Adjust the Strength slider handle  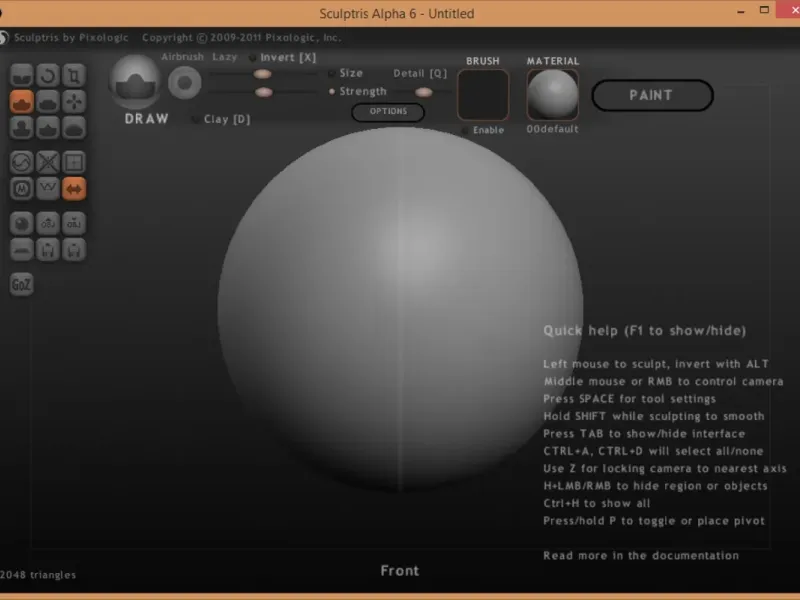[263, 92]
